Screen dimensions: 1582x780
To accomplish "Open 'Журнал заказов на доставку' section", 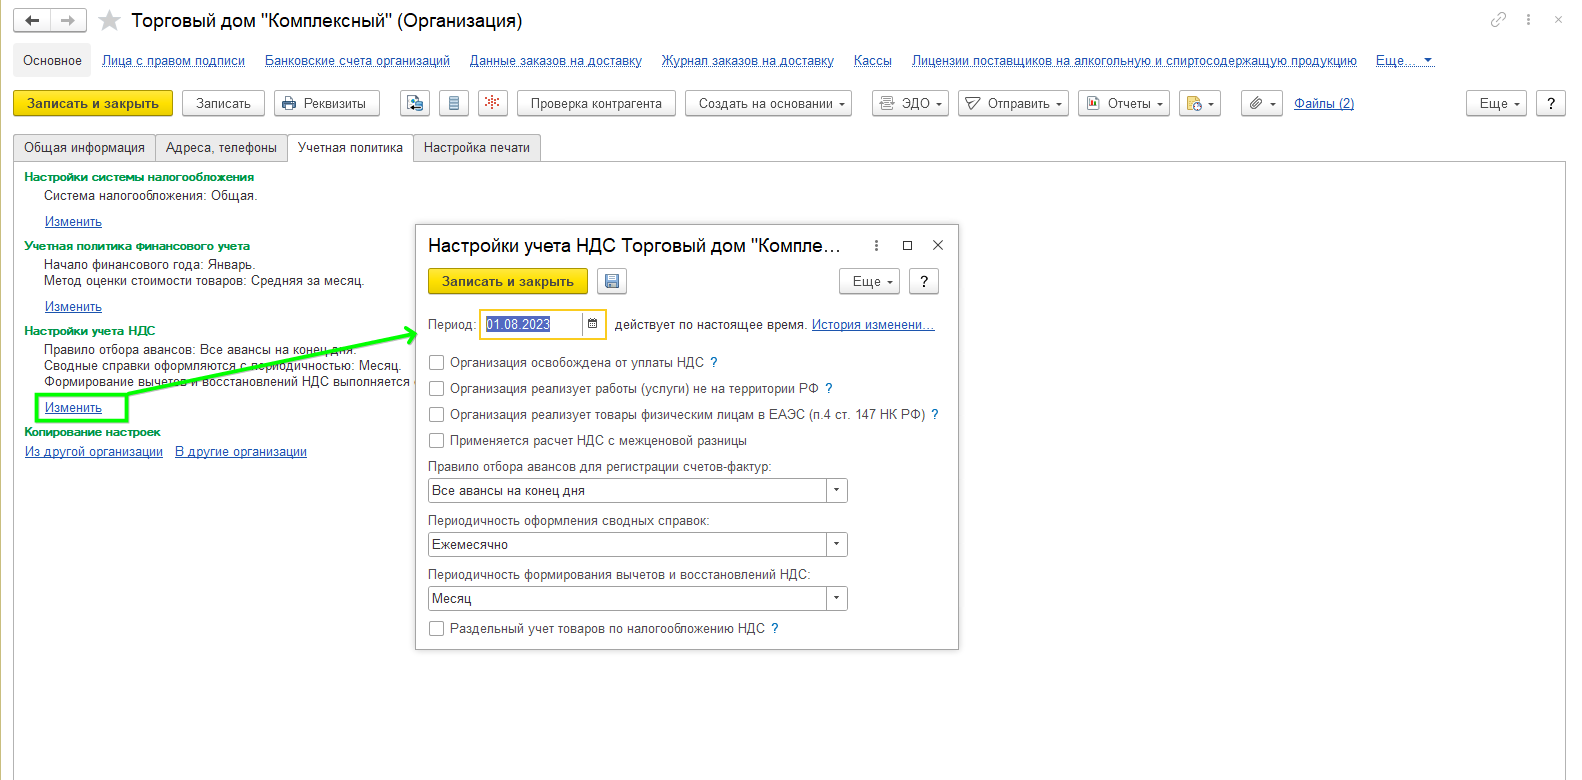I will 747,60.
